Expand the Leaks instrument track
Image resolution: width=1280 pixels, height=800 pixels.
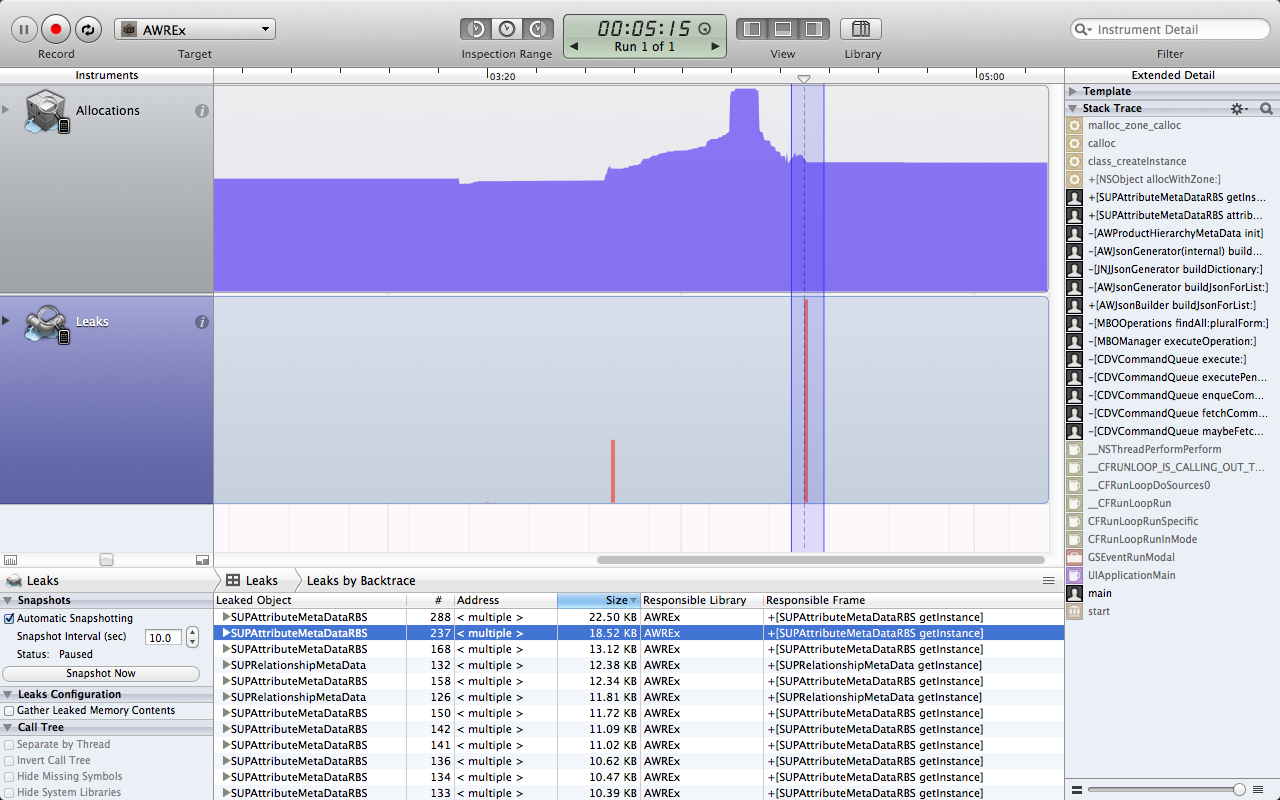(x=6, y=320)
